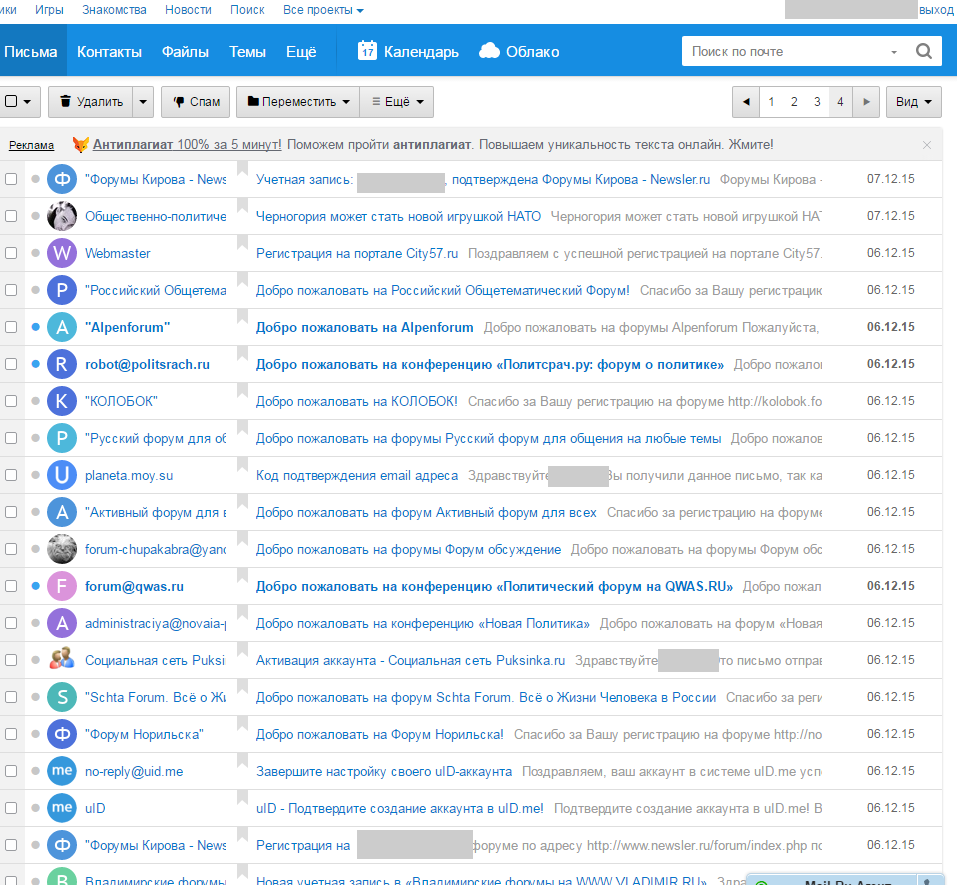
Task: Go to the next page arrow
Action: (x=865, y=102)
